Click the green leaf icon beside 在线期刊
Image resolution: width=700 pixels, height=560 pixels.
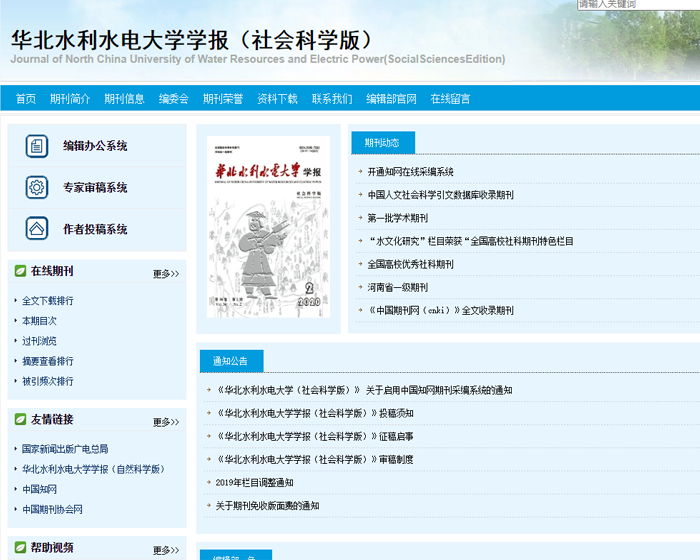[21, 271]
